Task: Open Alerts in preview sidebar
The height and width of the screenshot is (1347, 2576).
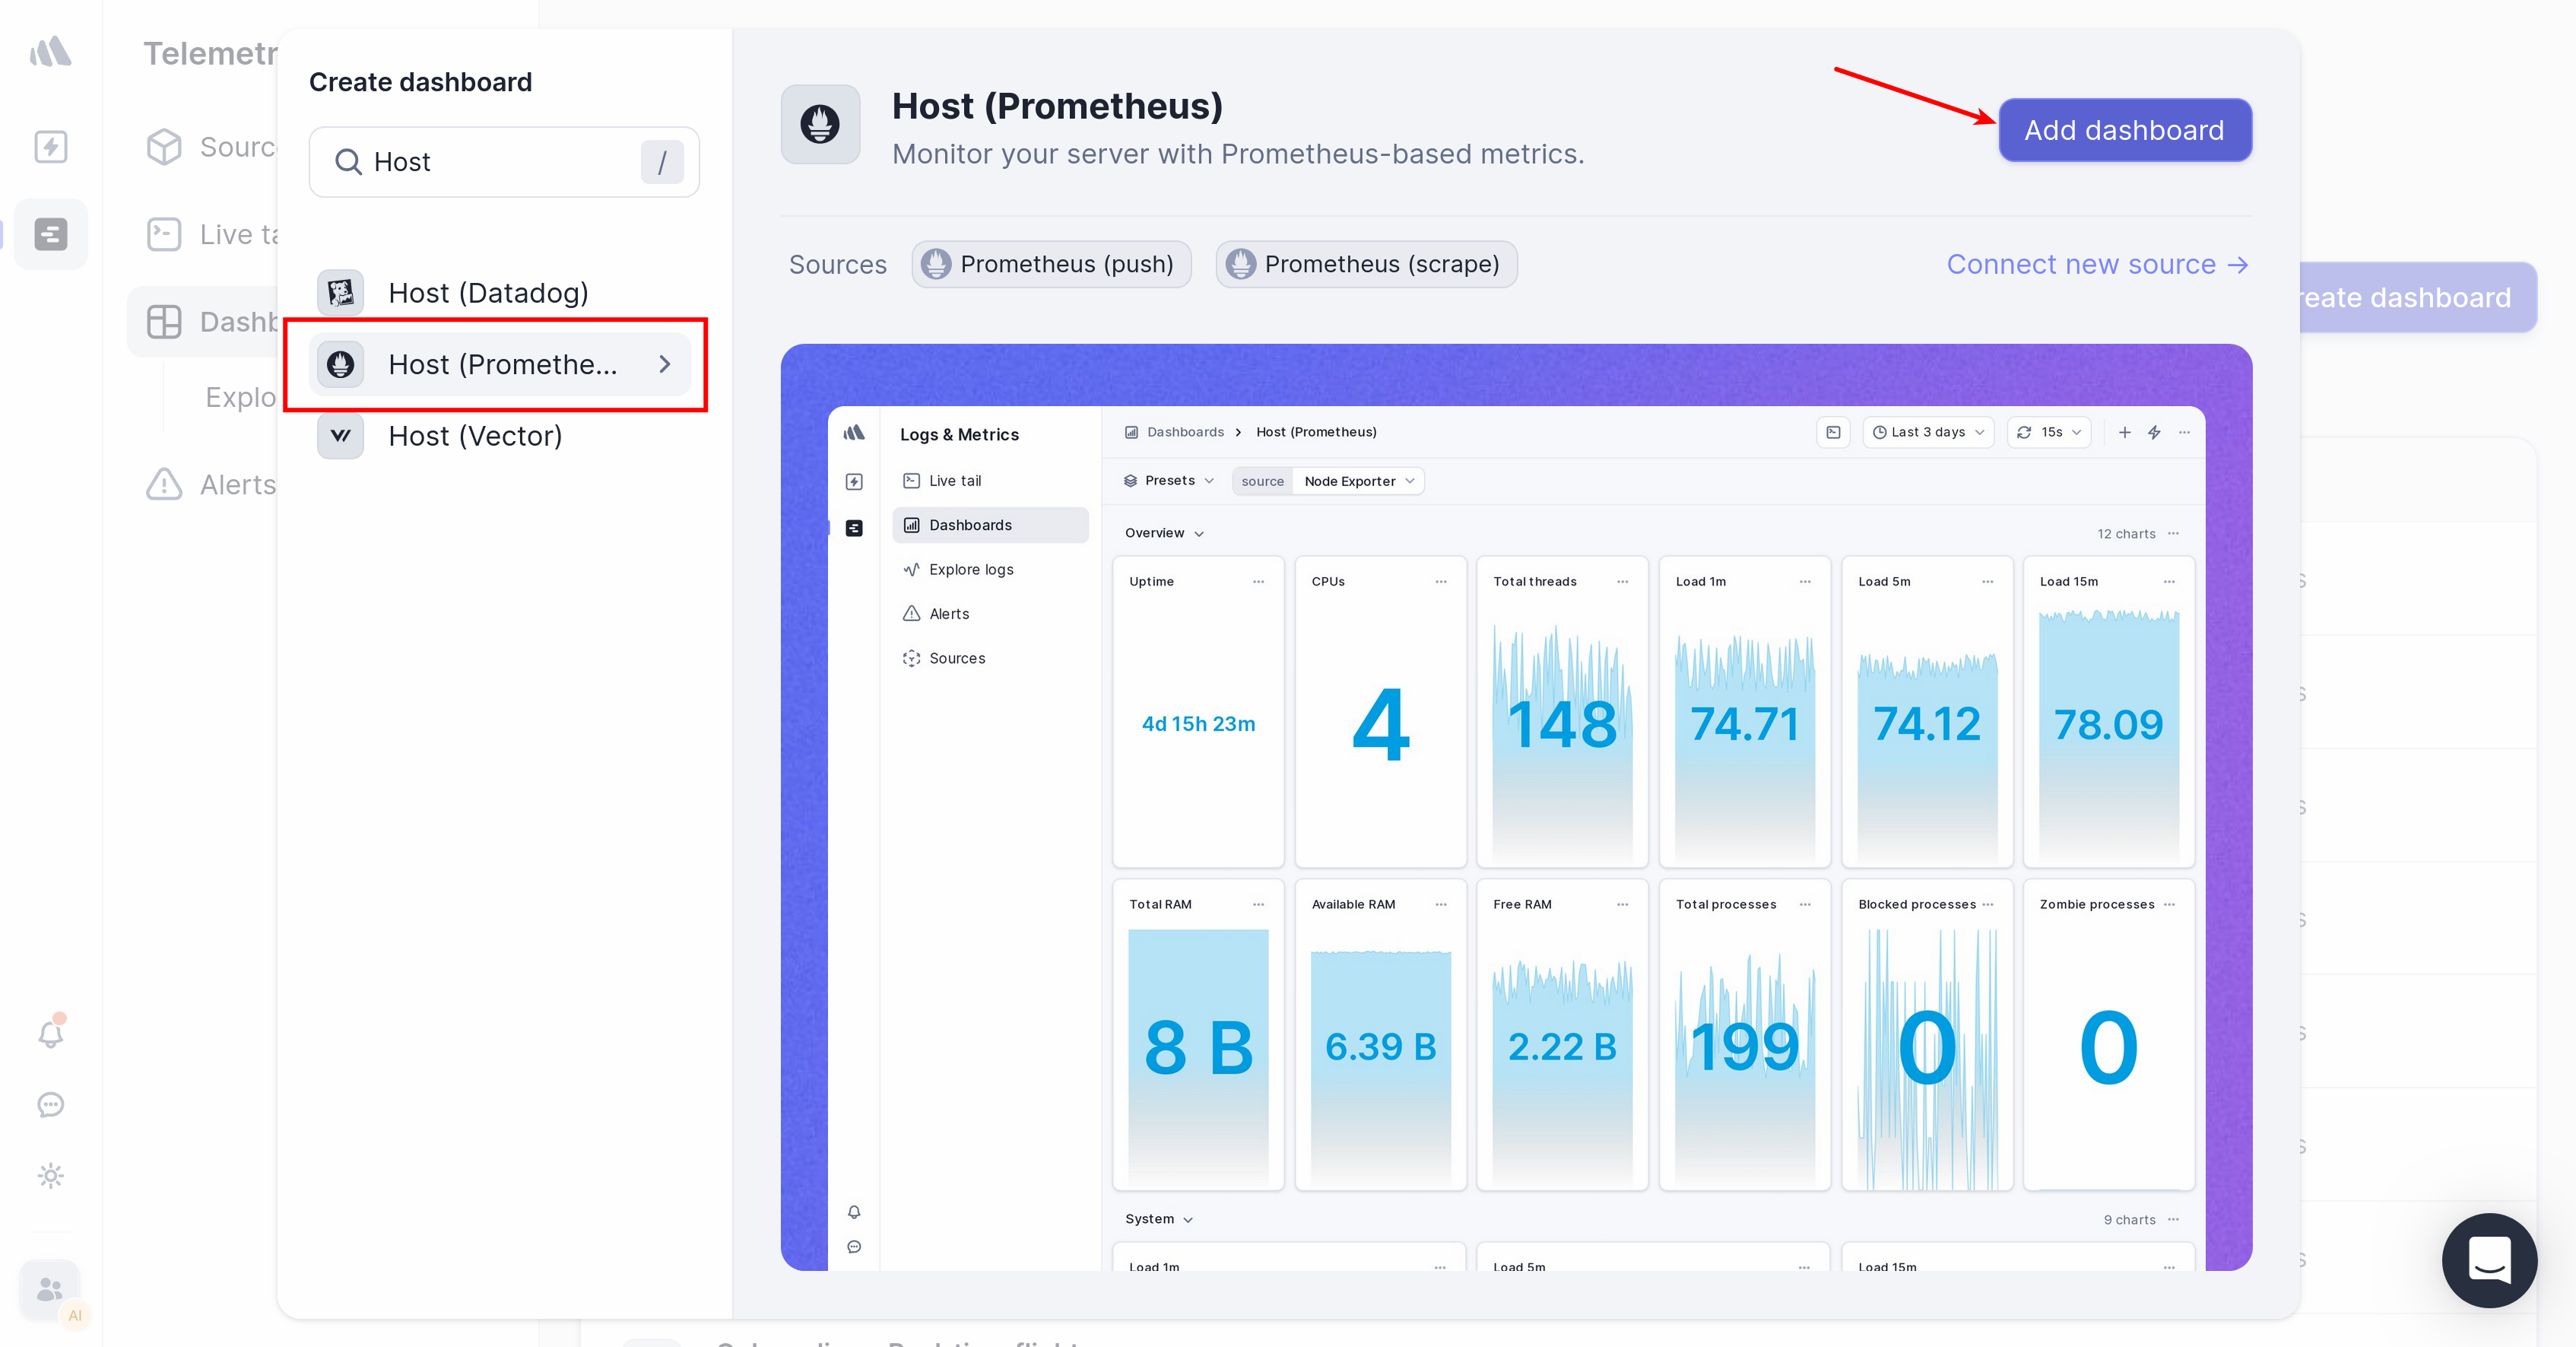Action: (990, 613)
